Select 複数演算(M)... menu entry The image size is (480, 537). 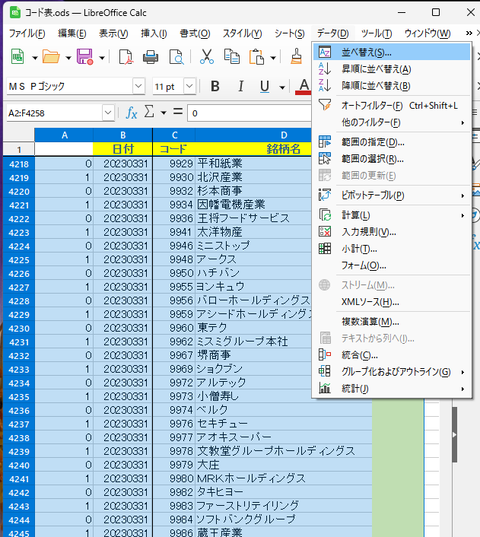pyautogui.click(x=392, y=322)
